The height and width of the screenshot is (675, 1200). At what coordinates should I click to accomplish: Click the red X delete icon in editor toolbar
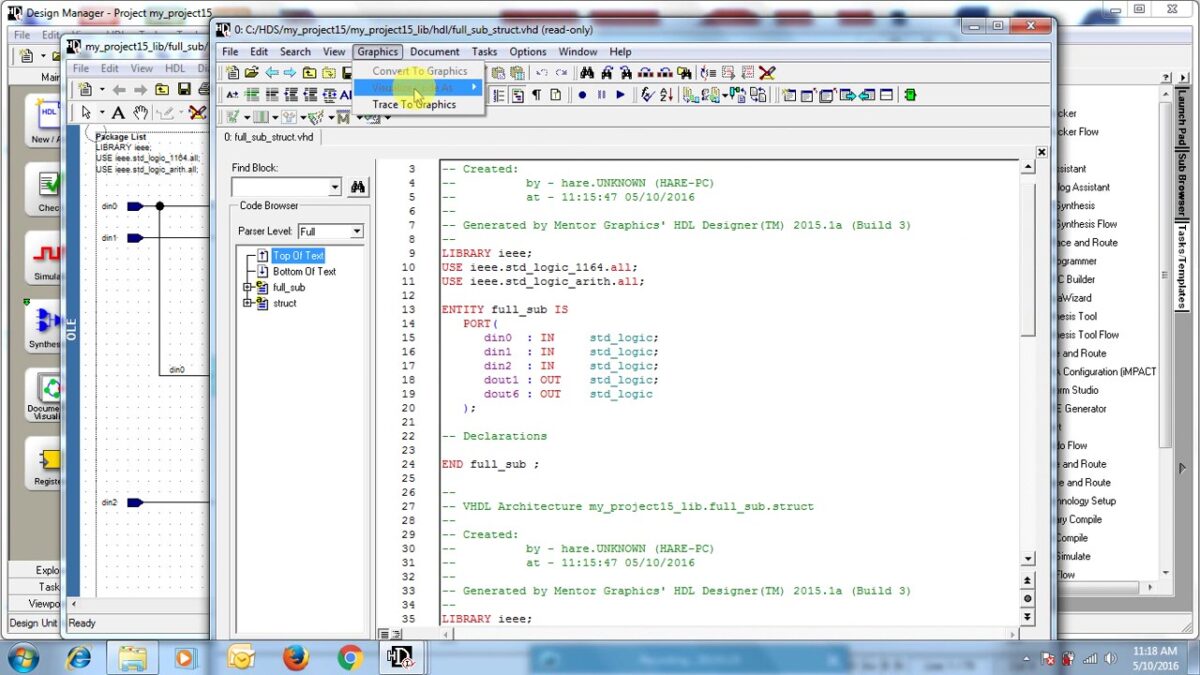coord(767,72)
